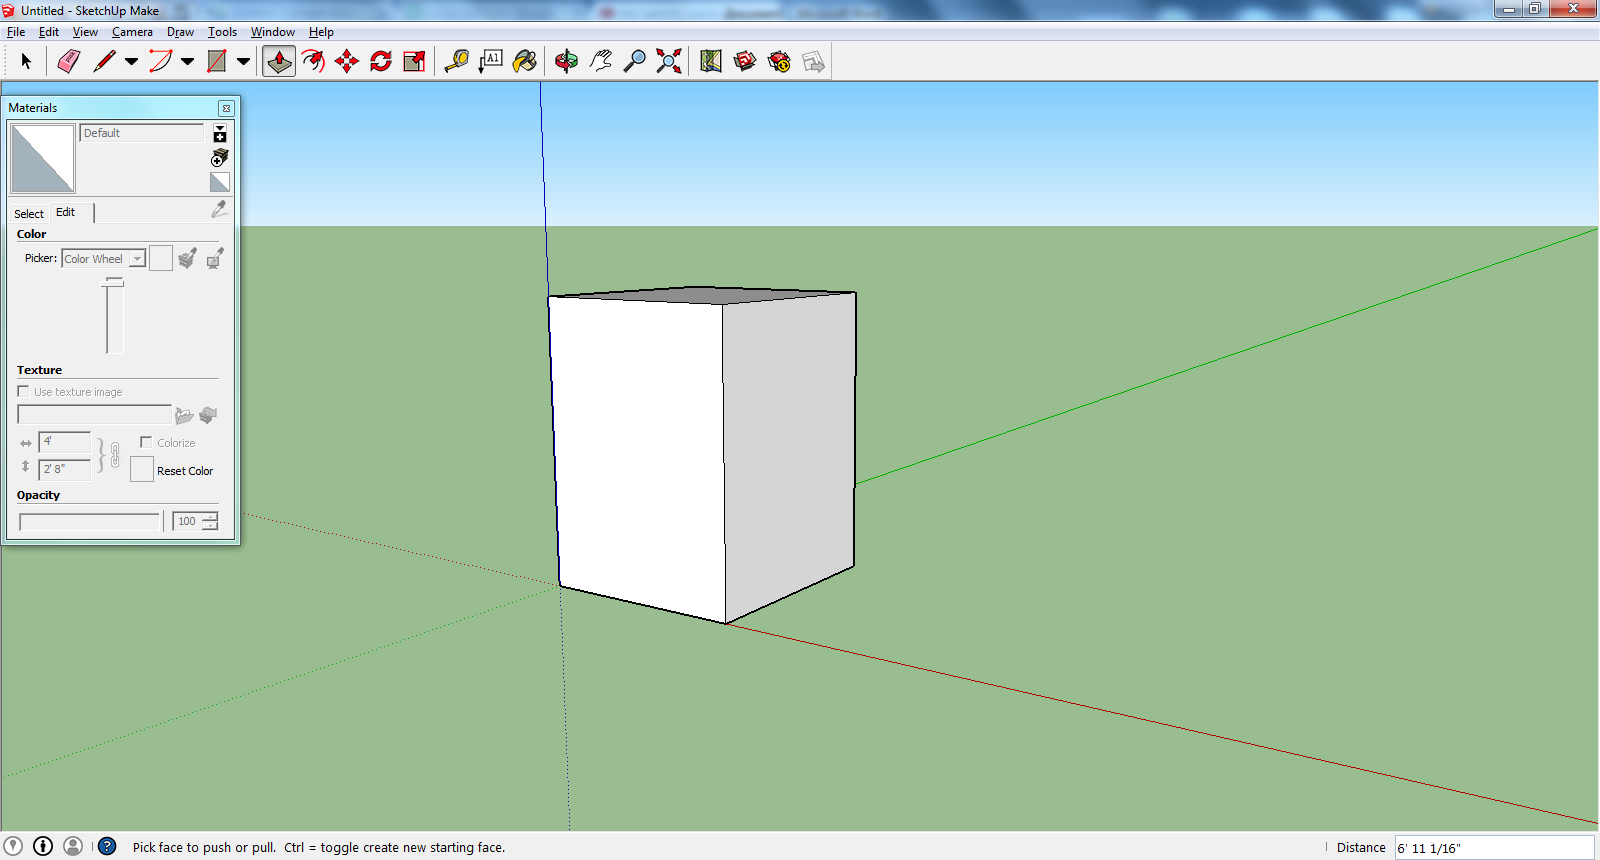This screenshot has height=860, width=1600.
Task: Set default material with the diagonal swatch icon
Action: tap(220, 182)
